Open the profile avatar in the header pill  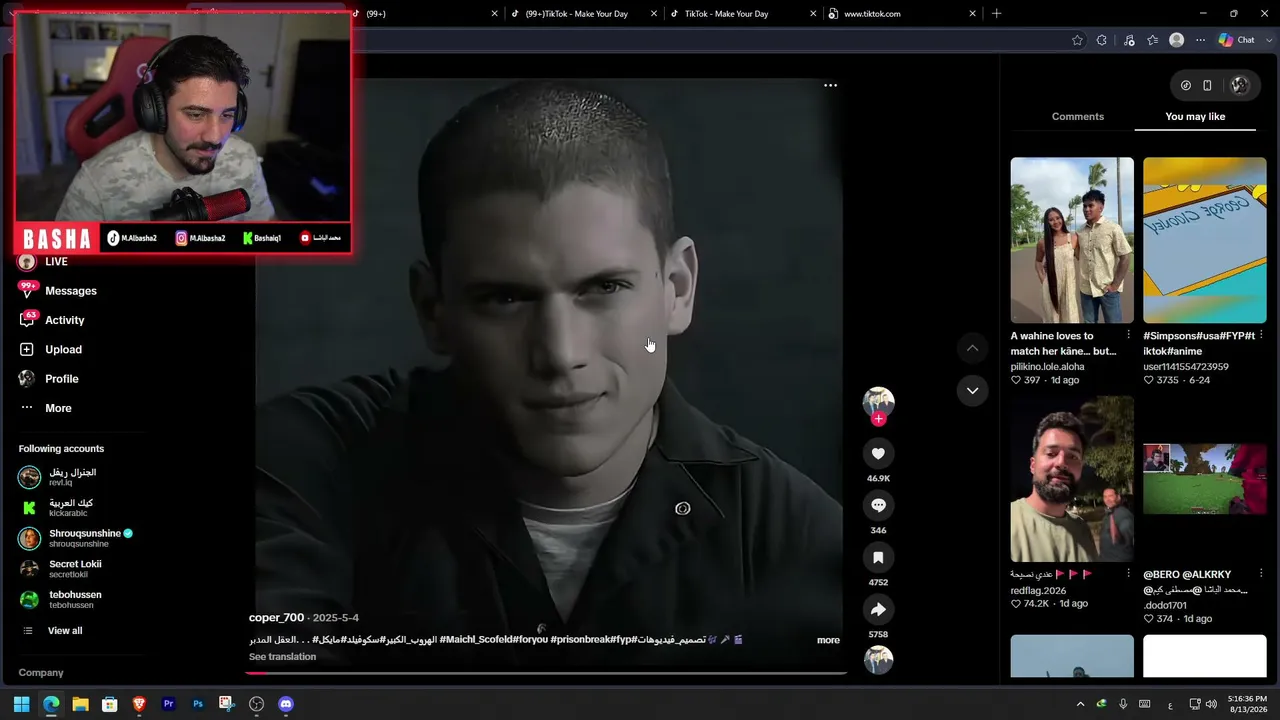pos(1239,86)
